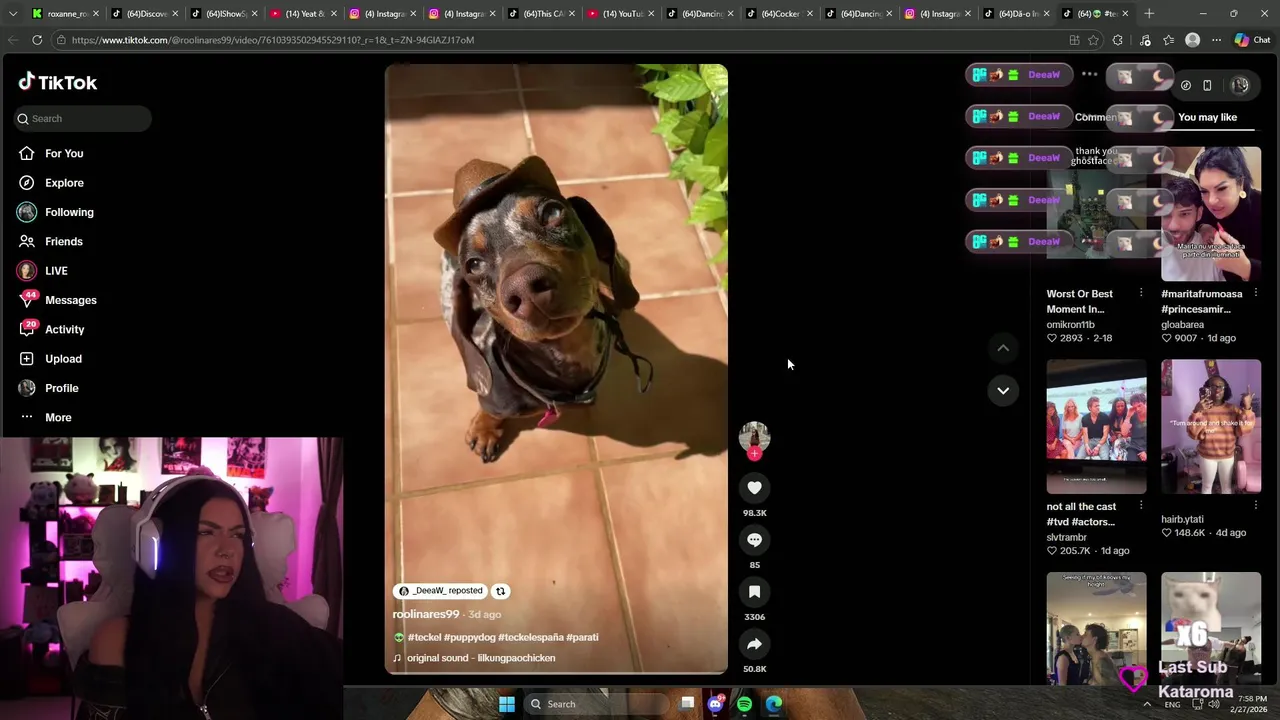Like the dachshund video with the heart

point(754,488)
